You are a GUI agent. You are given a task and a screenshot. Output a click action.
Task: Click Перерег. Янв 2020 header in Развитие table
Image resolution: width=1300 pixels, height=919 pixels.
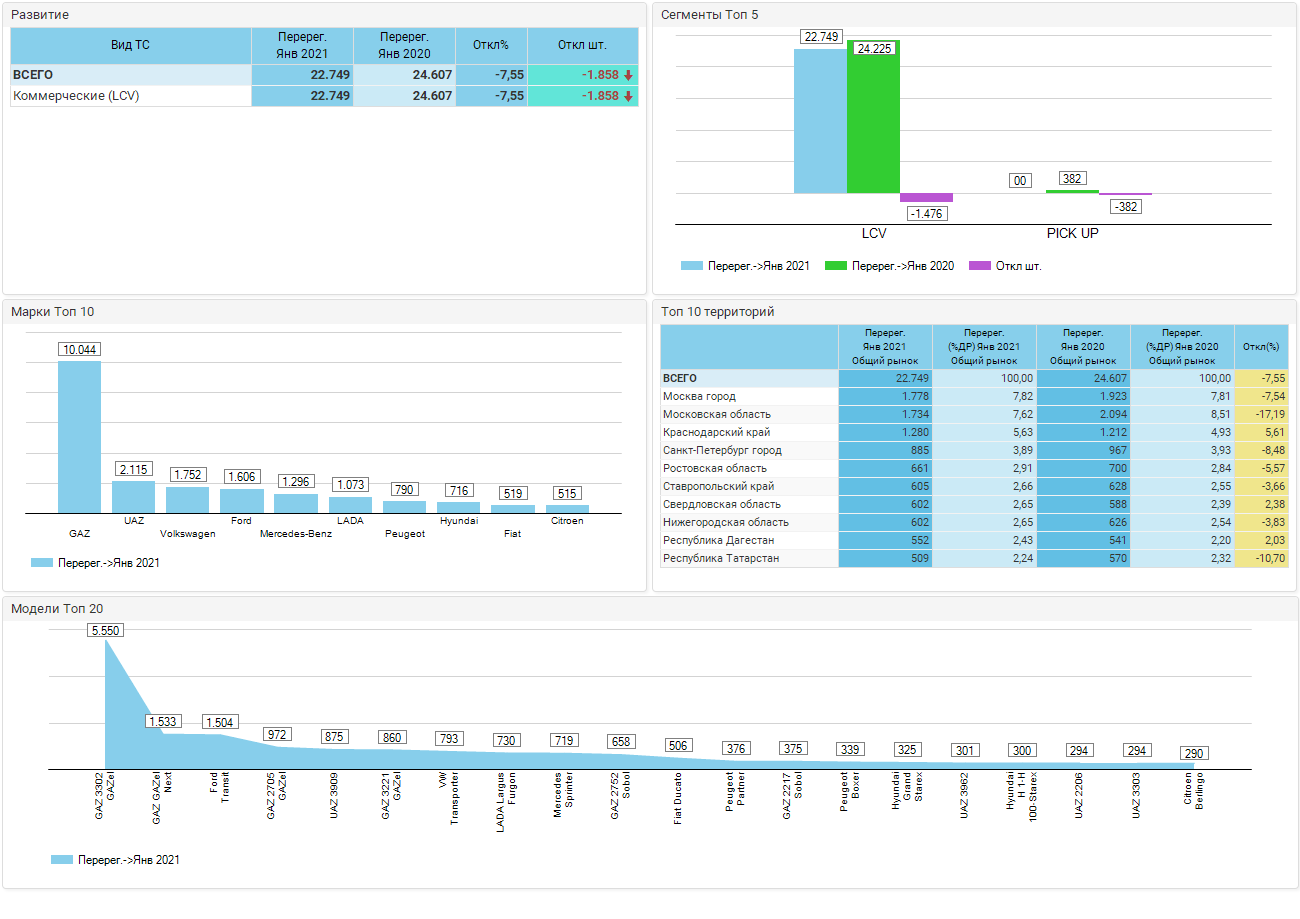click(x=405, y=45)
